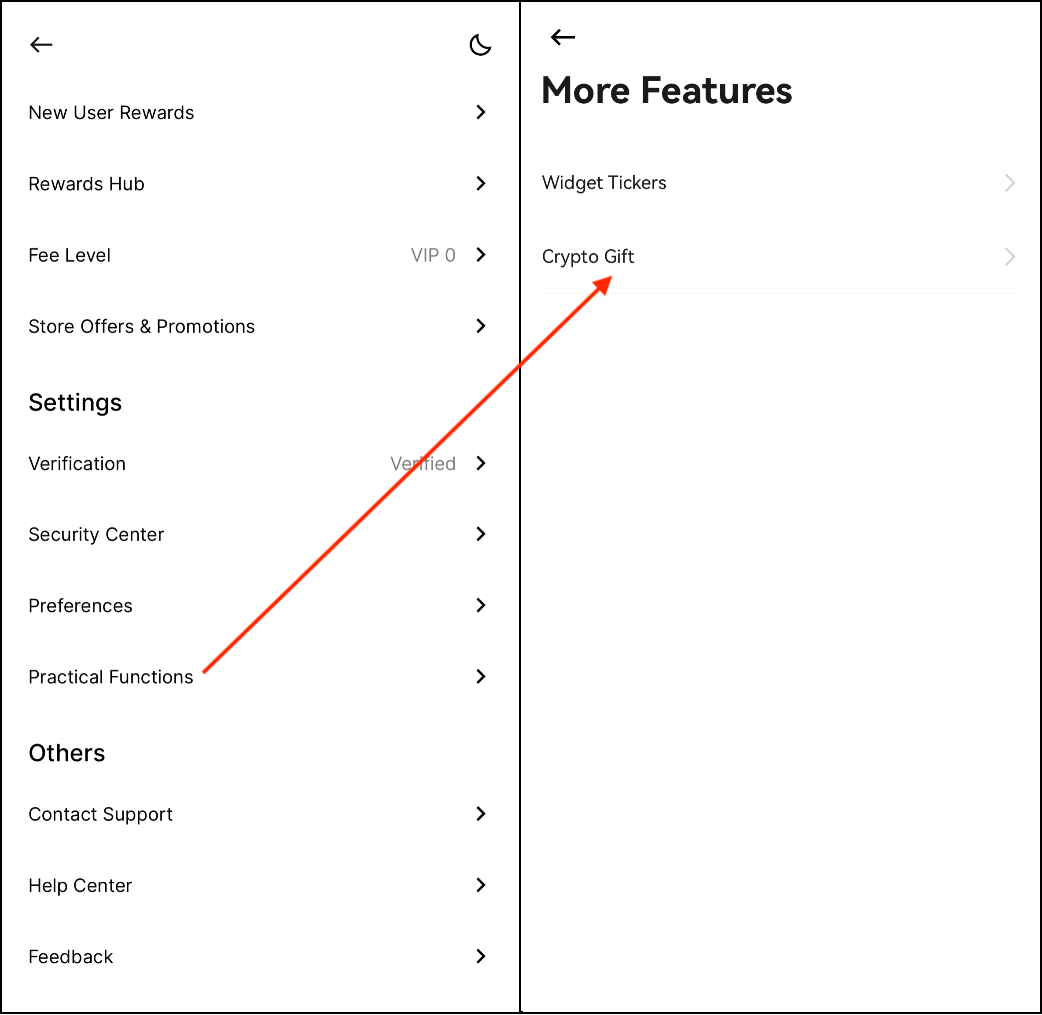This screenshot has width=1042, height=1015.
Task: Tap the VIP 0 fee level value
Action: pos(433,255)
